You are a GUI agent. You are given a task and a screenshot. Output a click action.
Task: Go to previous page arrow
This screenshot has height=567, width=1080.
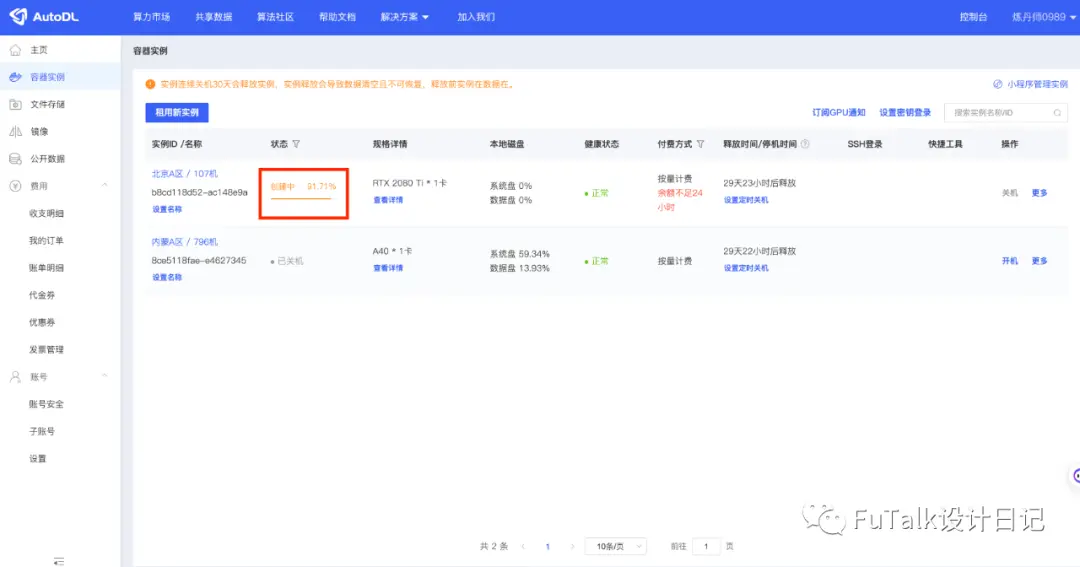(523, 546)
